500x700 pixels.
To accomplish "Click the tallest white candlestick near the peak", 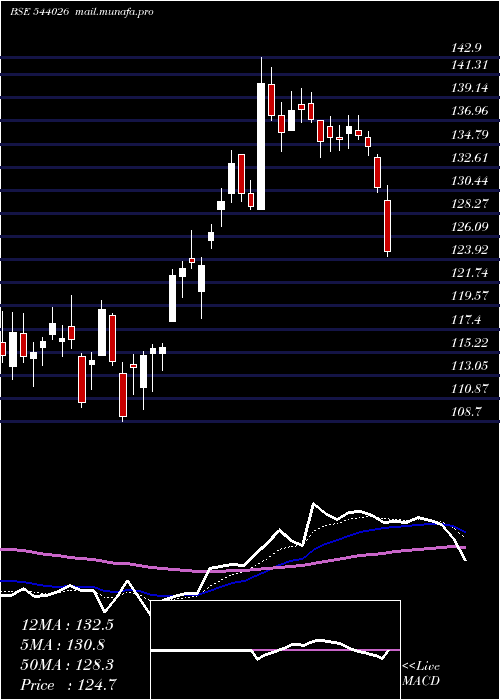I will pos(261,146).
